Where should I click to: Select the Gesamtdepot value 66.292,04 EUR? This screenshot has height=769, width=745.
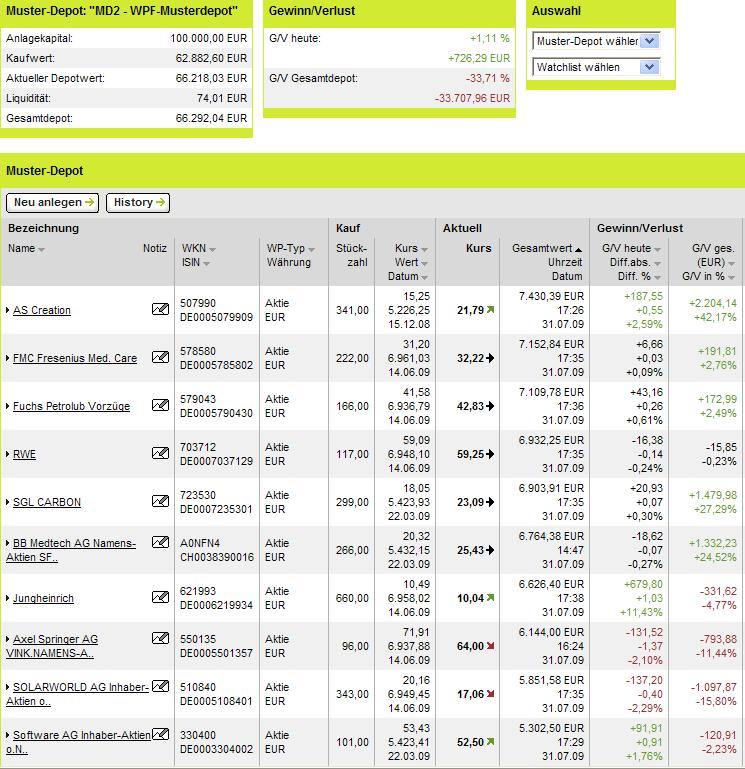(211, 118)
